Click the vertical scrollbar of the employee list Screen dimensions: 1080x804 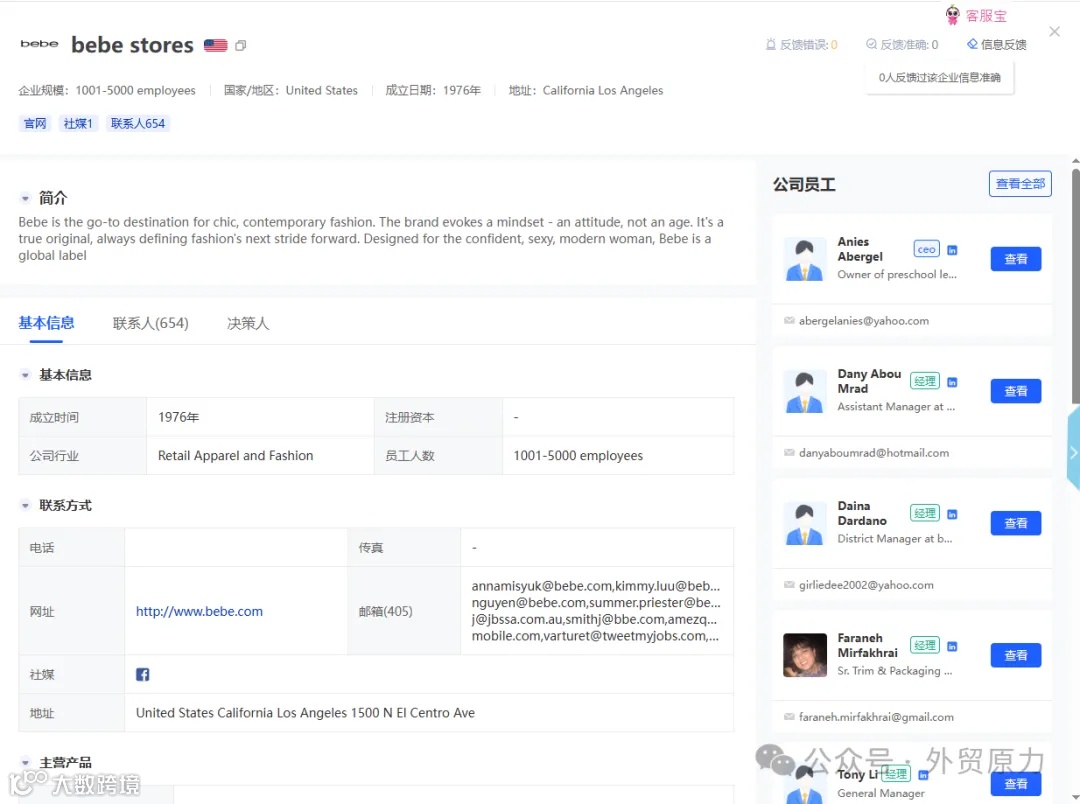click(1075, 286)
